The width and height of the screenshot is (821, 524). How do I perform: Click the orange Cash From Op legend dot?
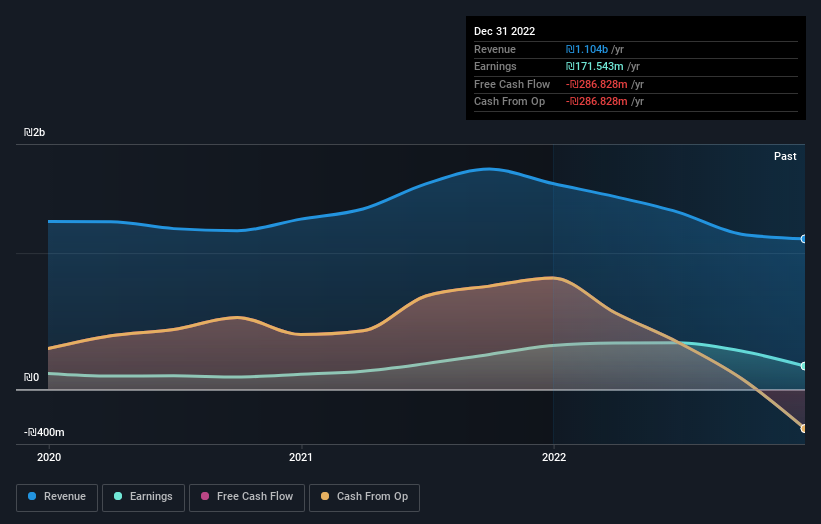[325, 496]
